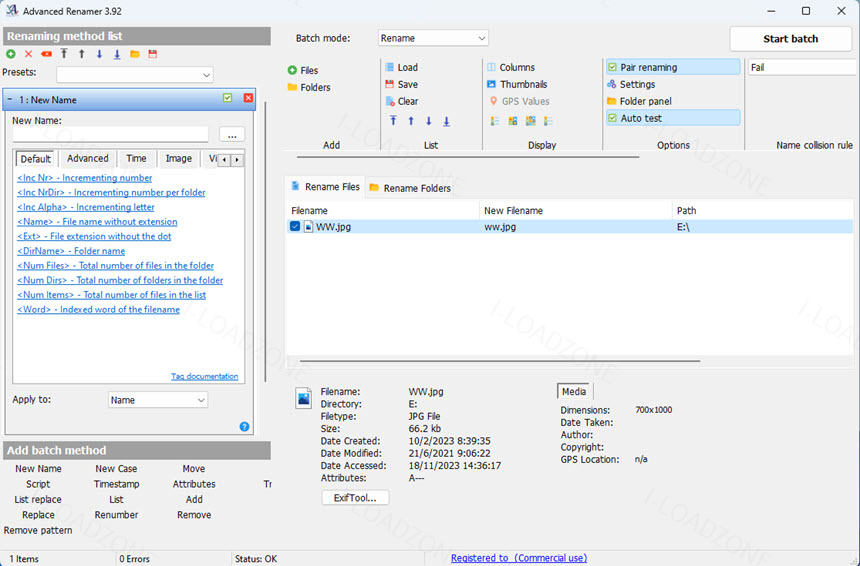Show Thumbnails view
Viewport: 860px width, 566px height.
(x=517, y=84)
